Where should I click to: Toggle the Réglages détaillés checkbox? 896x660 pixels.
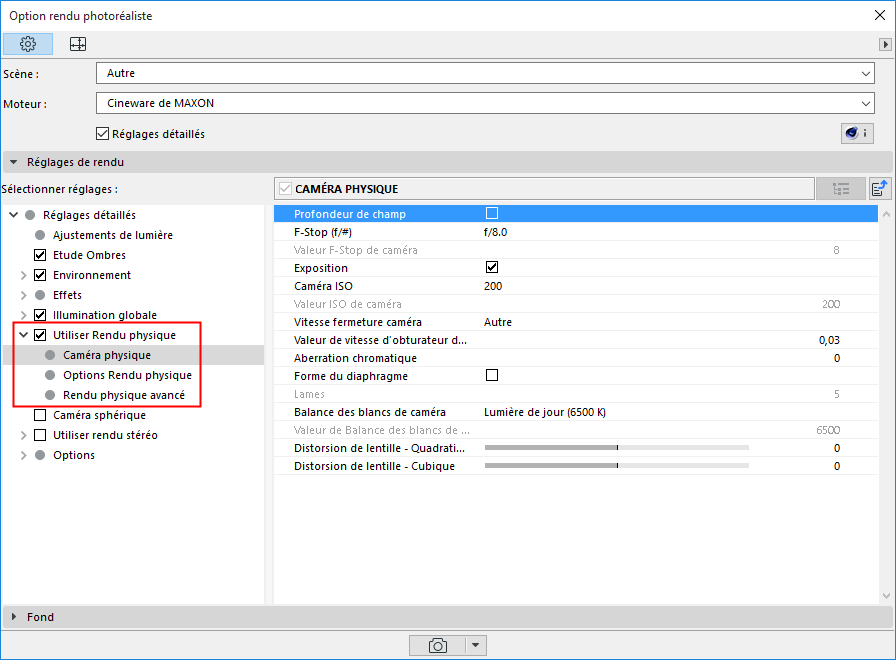tap(102, 134)
